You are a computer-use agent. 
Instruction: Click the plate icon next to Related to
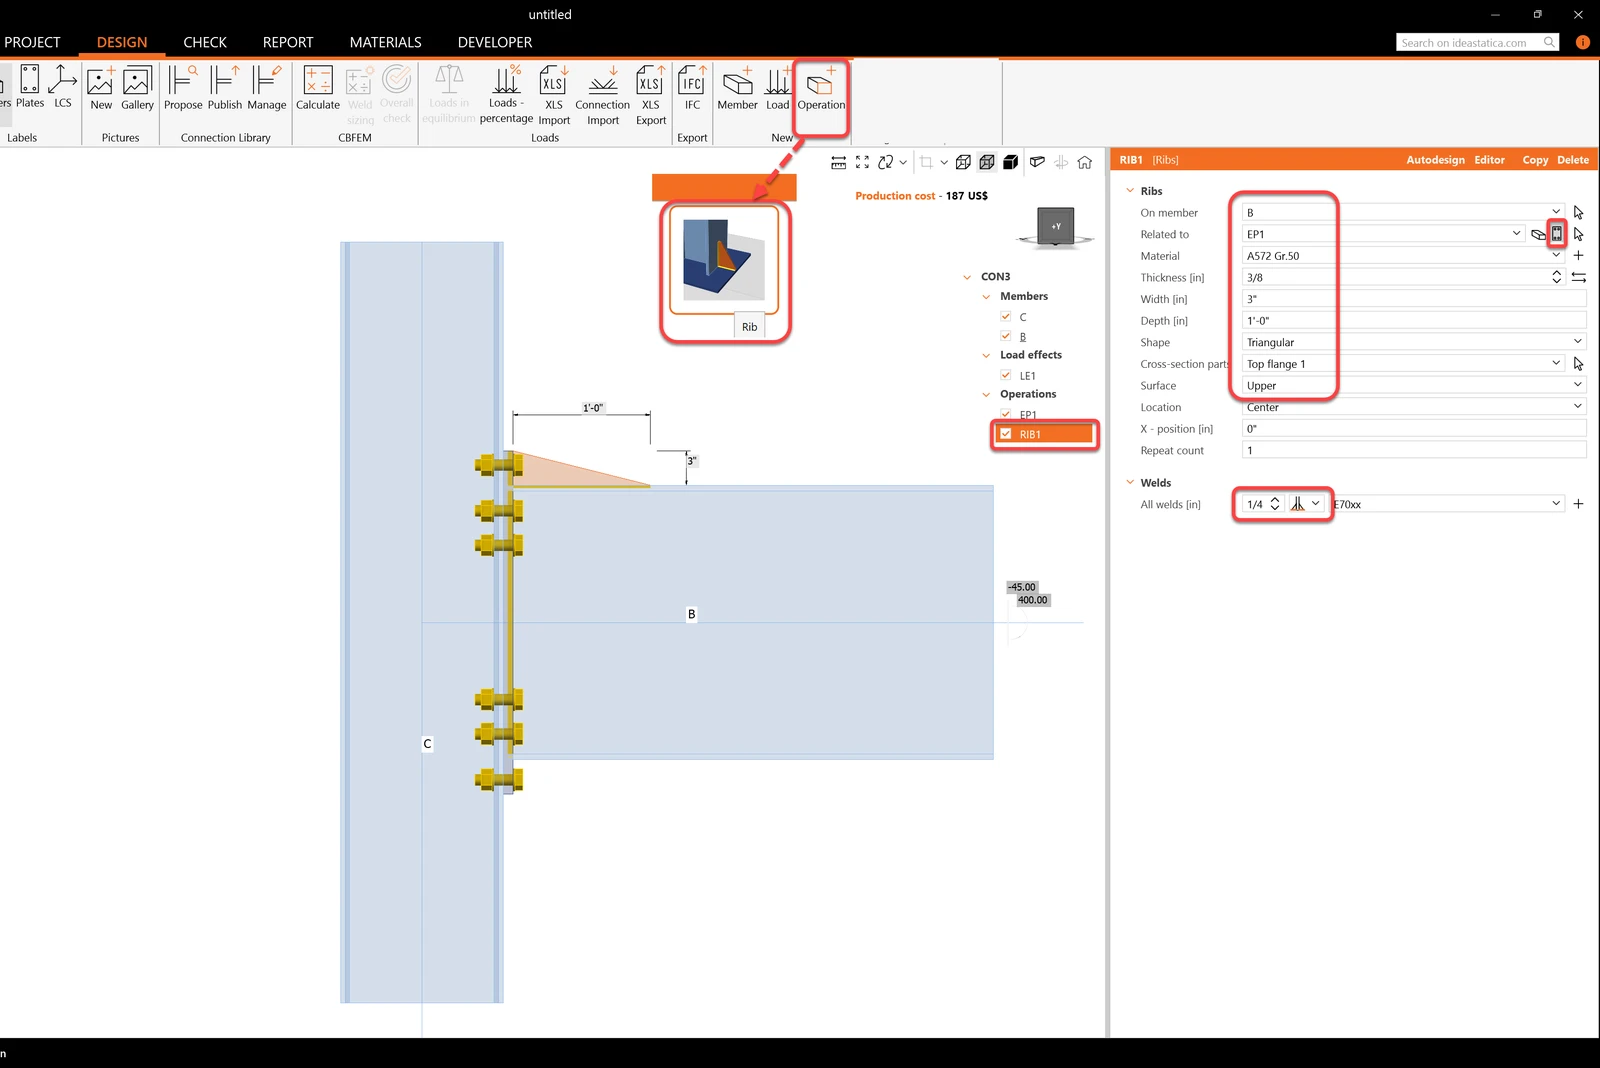pyautogui.click(x=1539, y=234)
